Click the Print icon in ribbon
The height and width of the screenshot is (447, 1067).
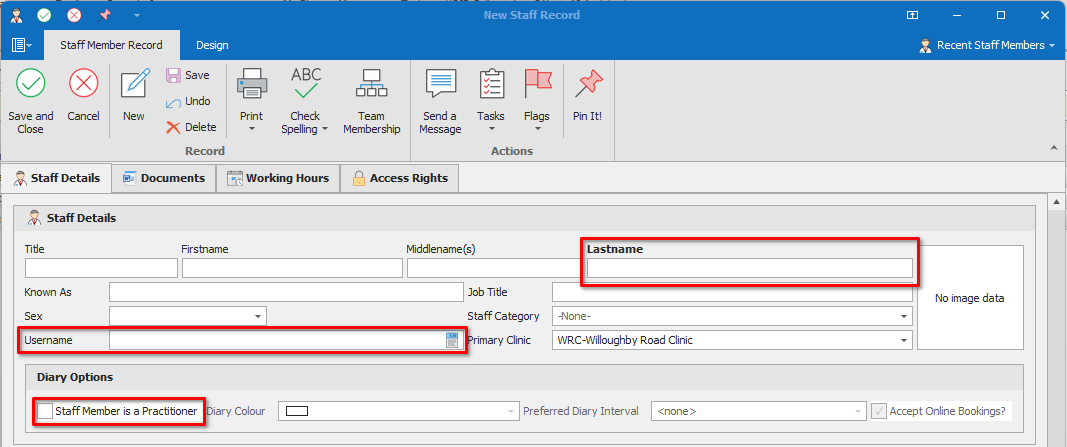pos(251,84)
